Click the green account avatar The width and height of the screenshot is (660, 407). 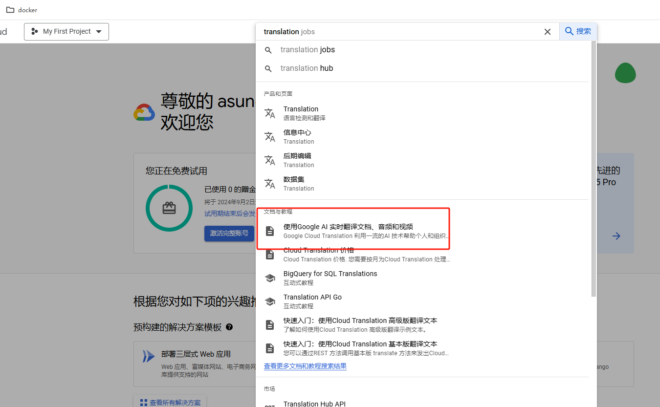(625, 73)
